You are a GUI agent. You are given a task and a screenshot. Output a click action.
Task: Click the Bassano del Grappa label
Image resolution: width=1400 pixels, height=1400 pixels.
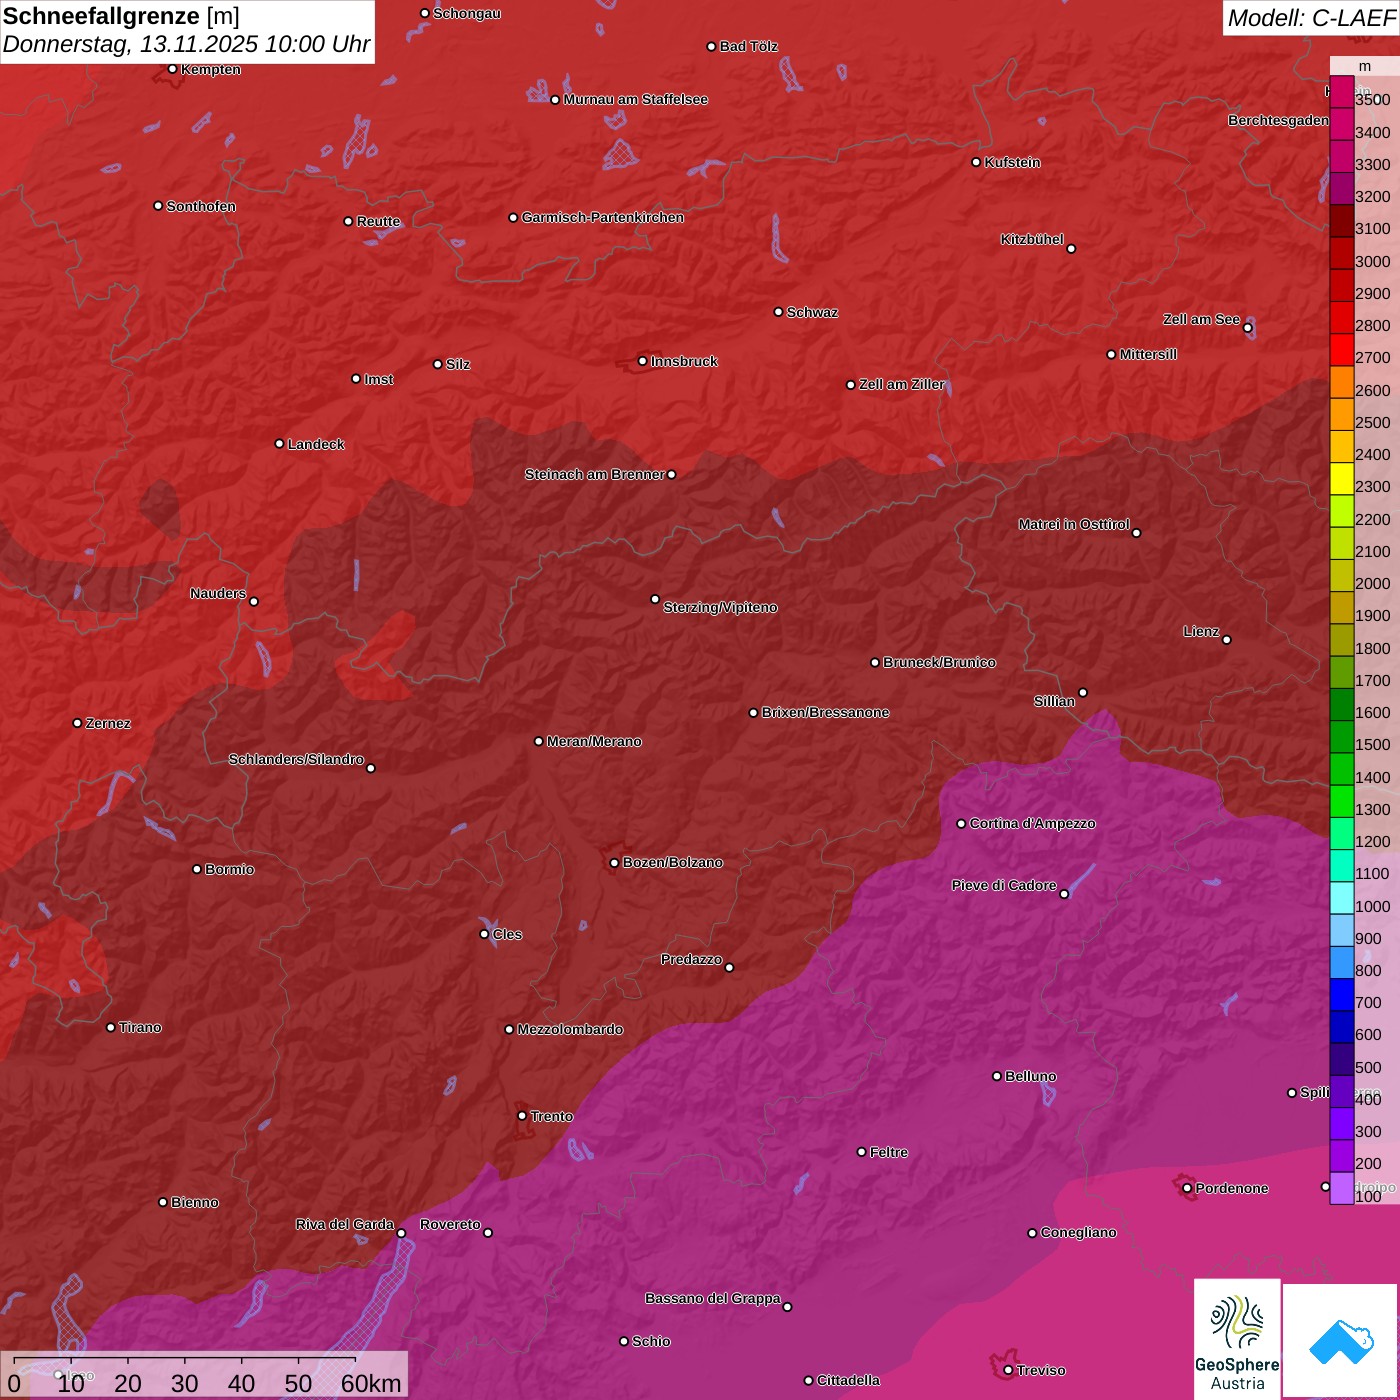713,1298
